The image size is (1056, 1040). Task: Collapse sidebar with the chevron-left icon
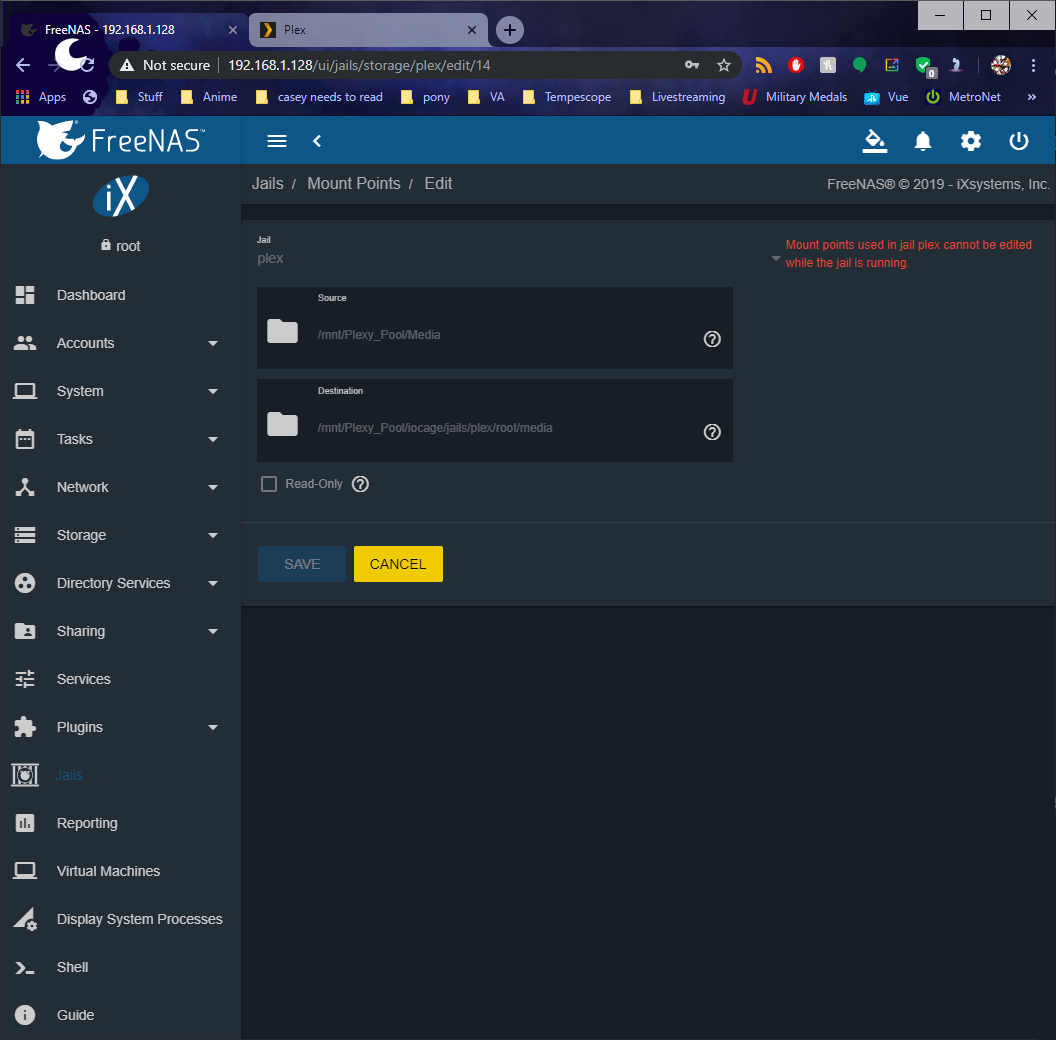317,141
